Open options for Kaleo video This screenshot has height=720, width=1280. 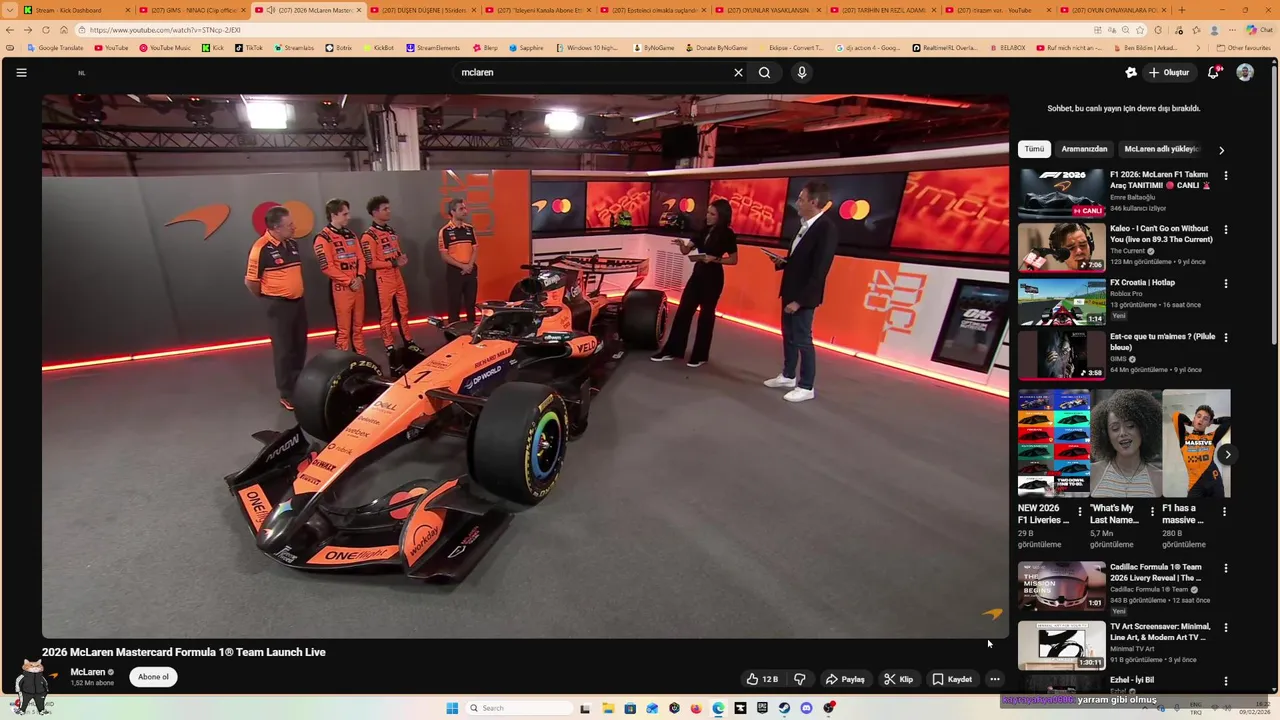pyautogui.click(x=1226, y=229)
